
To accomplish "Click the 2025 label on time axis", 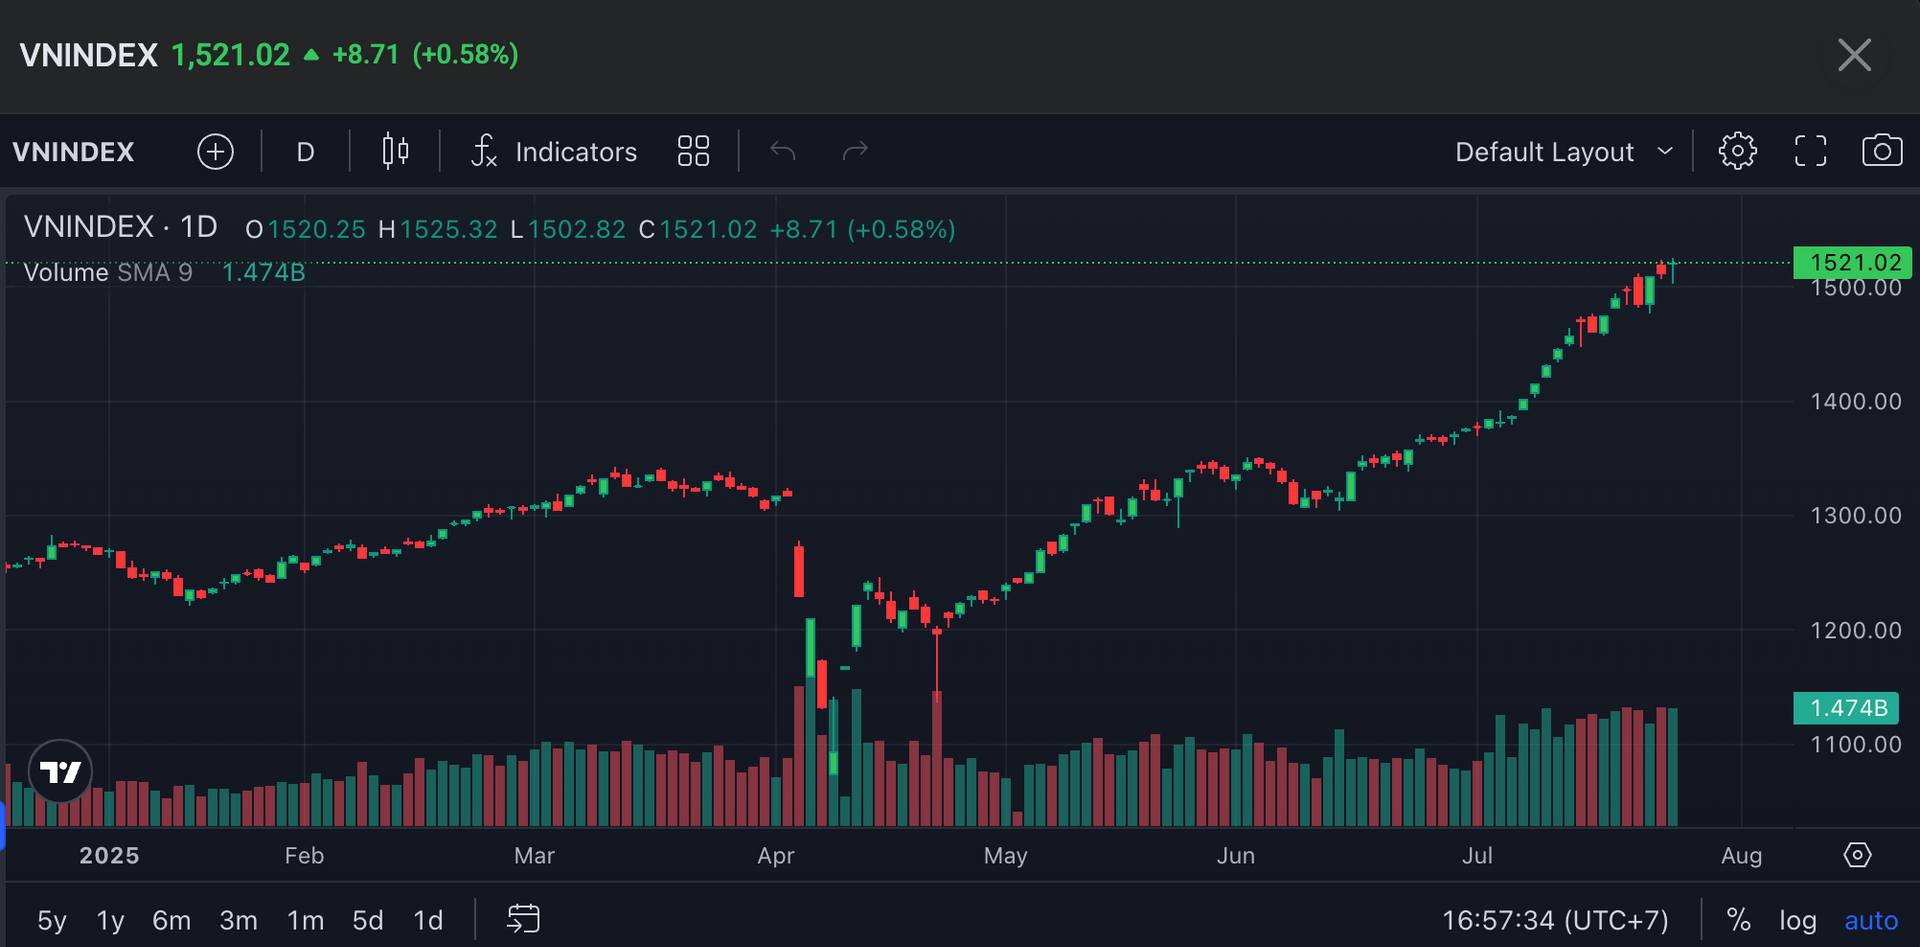I will click(109, 856).
